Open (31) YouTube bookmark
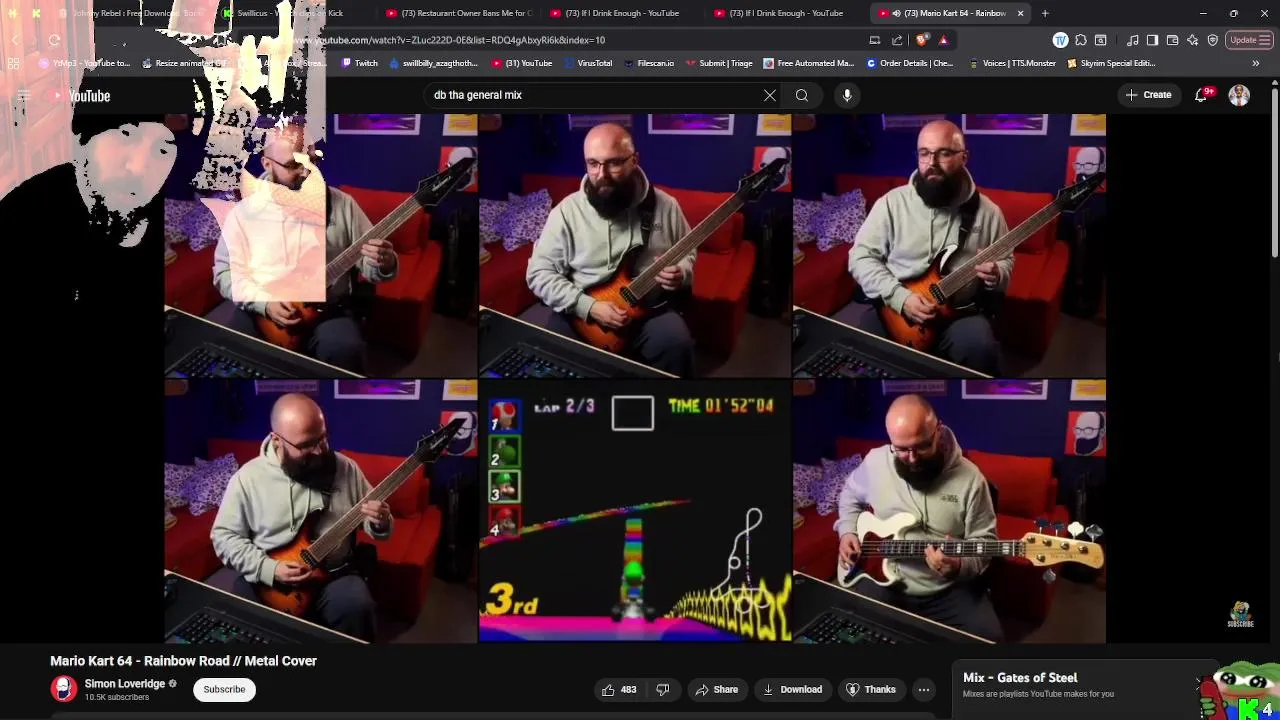This screenshot has width=1280, height=720. point(521,63)
